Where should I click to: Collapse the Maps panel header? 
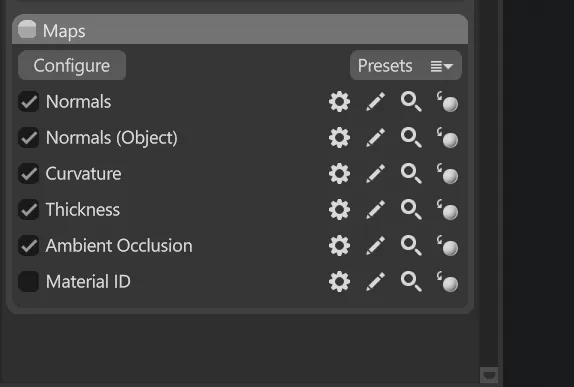click(240, 30)
